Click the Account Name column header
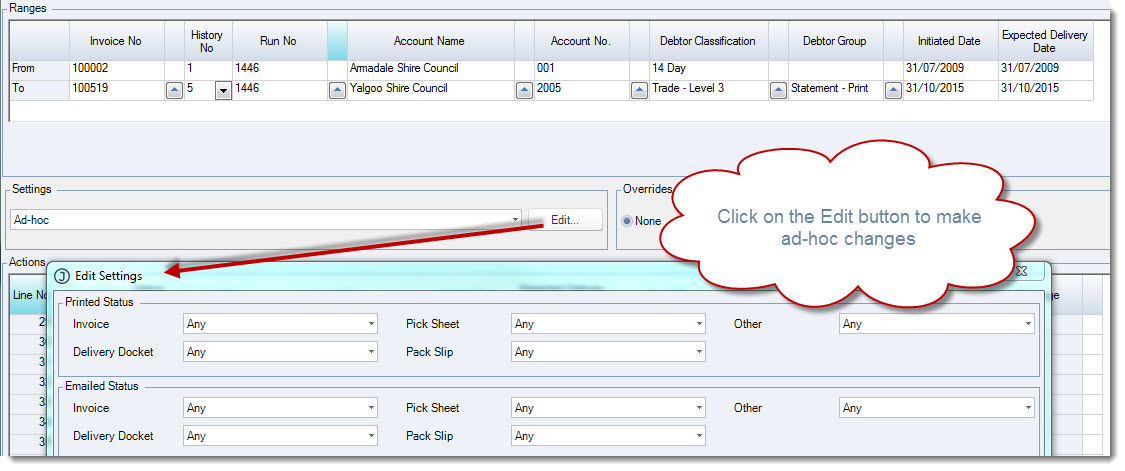Image resolution: width=1125 pixels, height=471 pixels. coord(429,41)
